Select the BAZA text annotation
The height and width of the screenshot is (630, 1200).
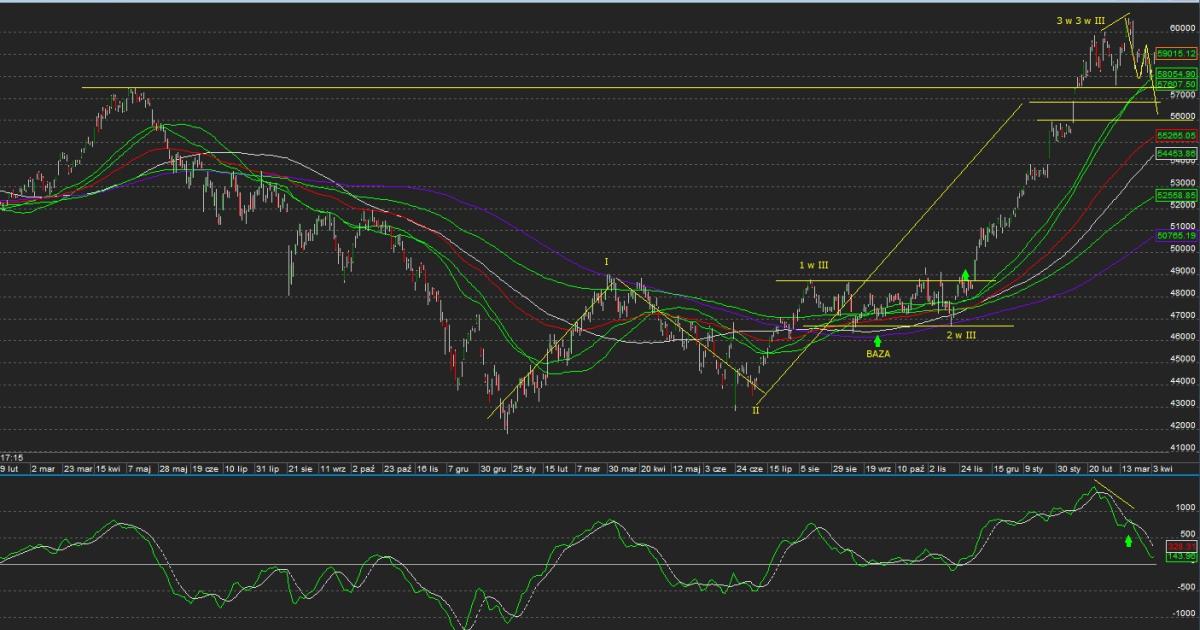878,353
